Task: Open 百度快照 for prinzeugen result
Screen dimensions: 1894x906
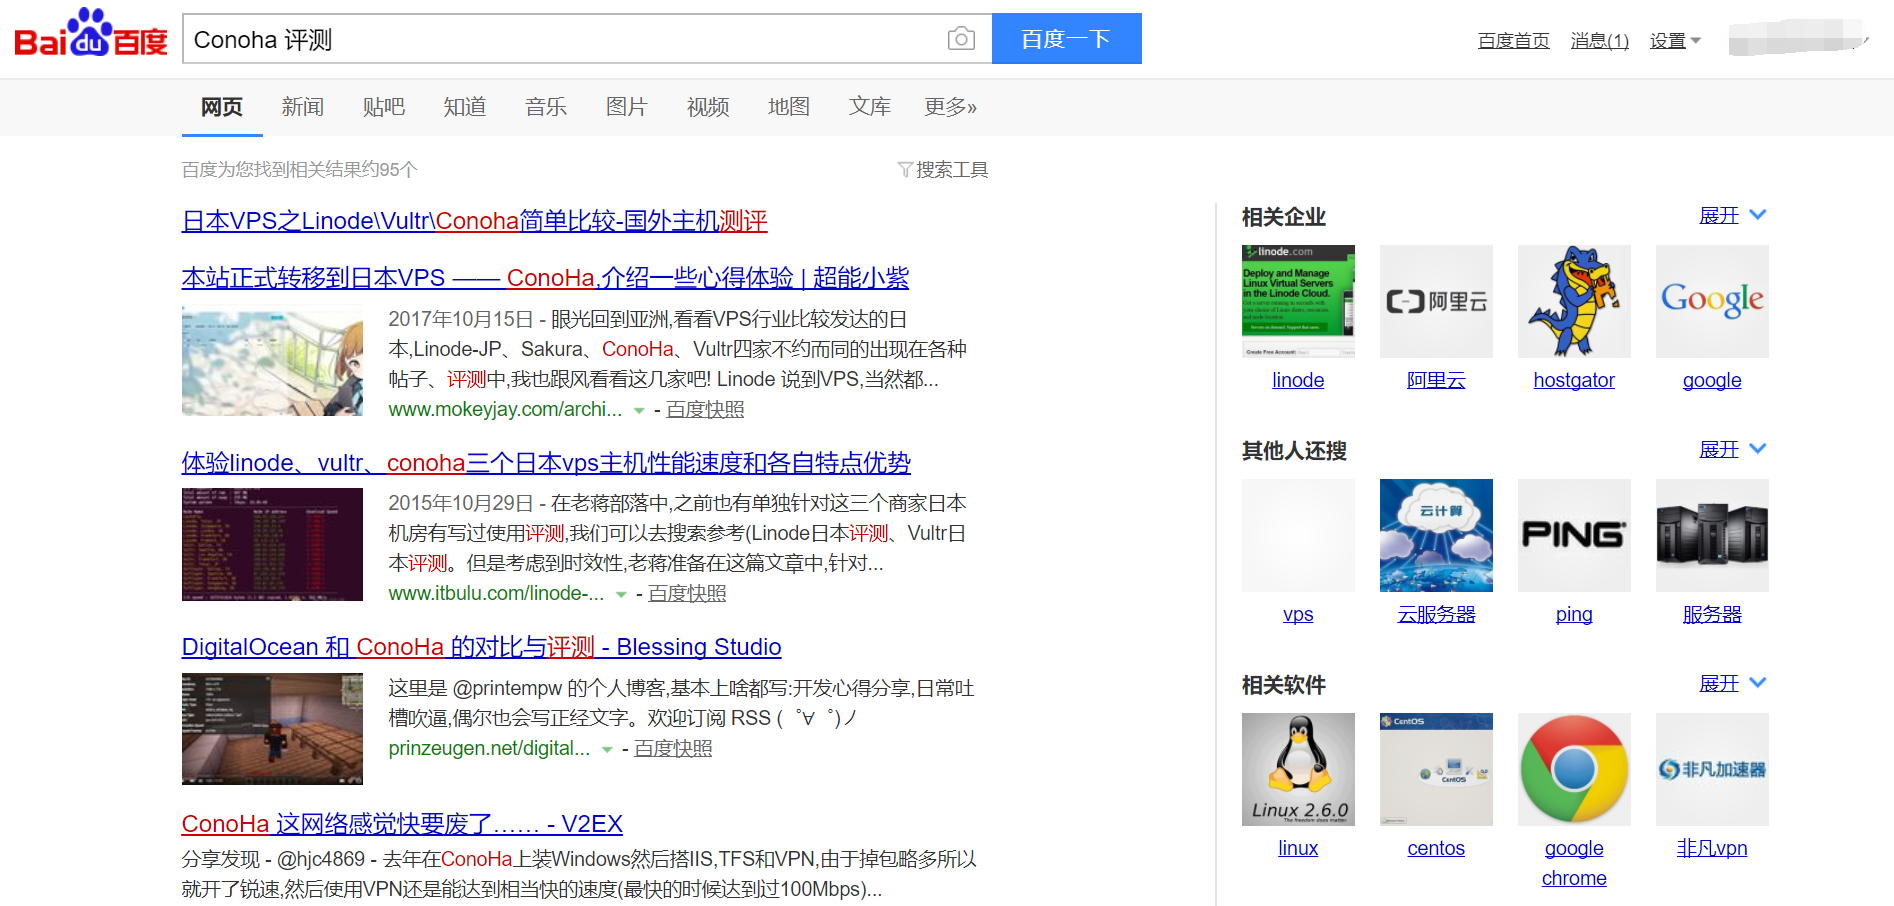Action: pos(673,749)
